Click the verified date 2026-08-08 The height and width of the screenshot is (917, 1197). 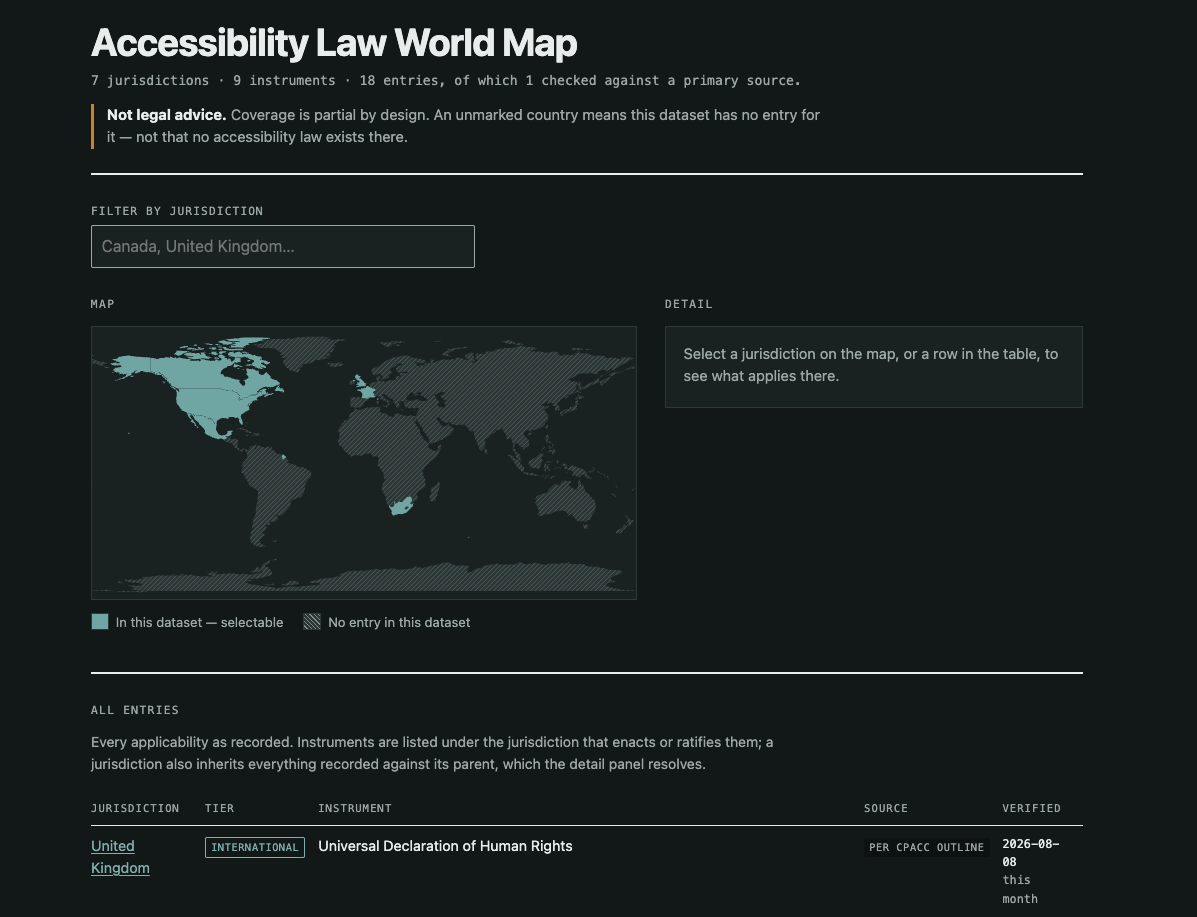(1031, 853)
